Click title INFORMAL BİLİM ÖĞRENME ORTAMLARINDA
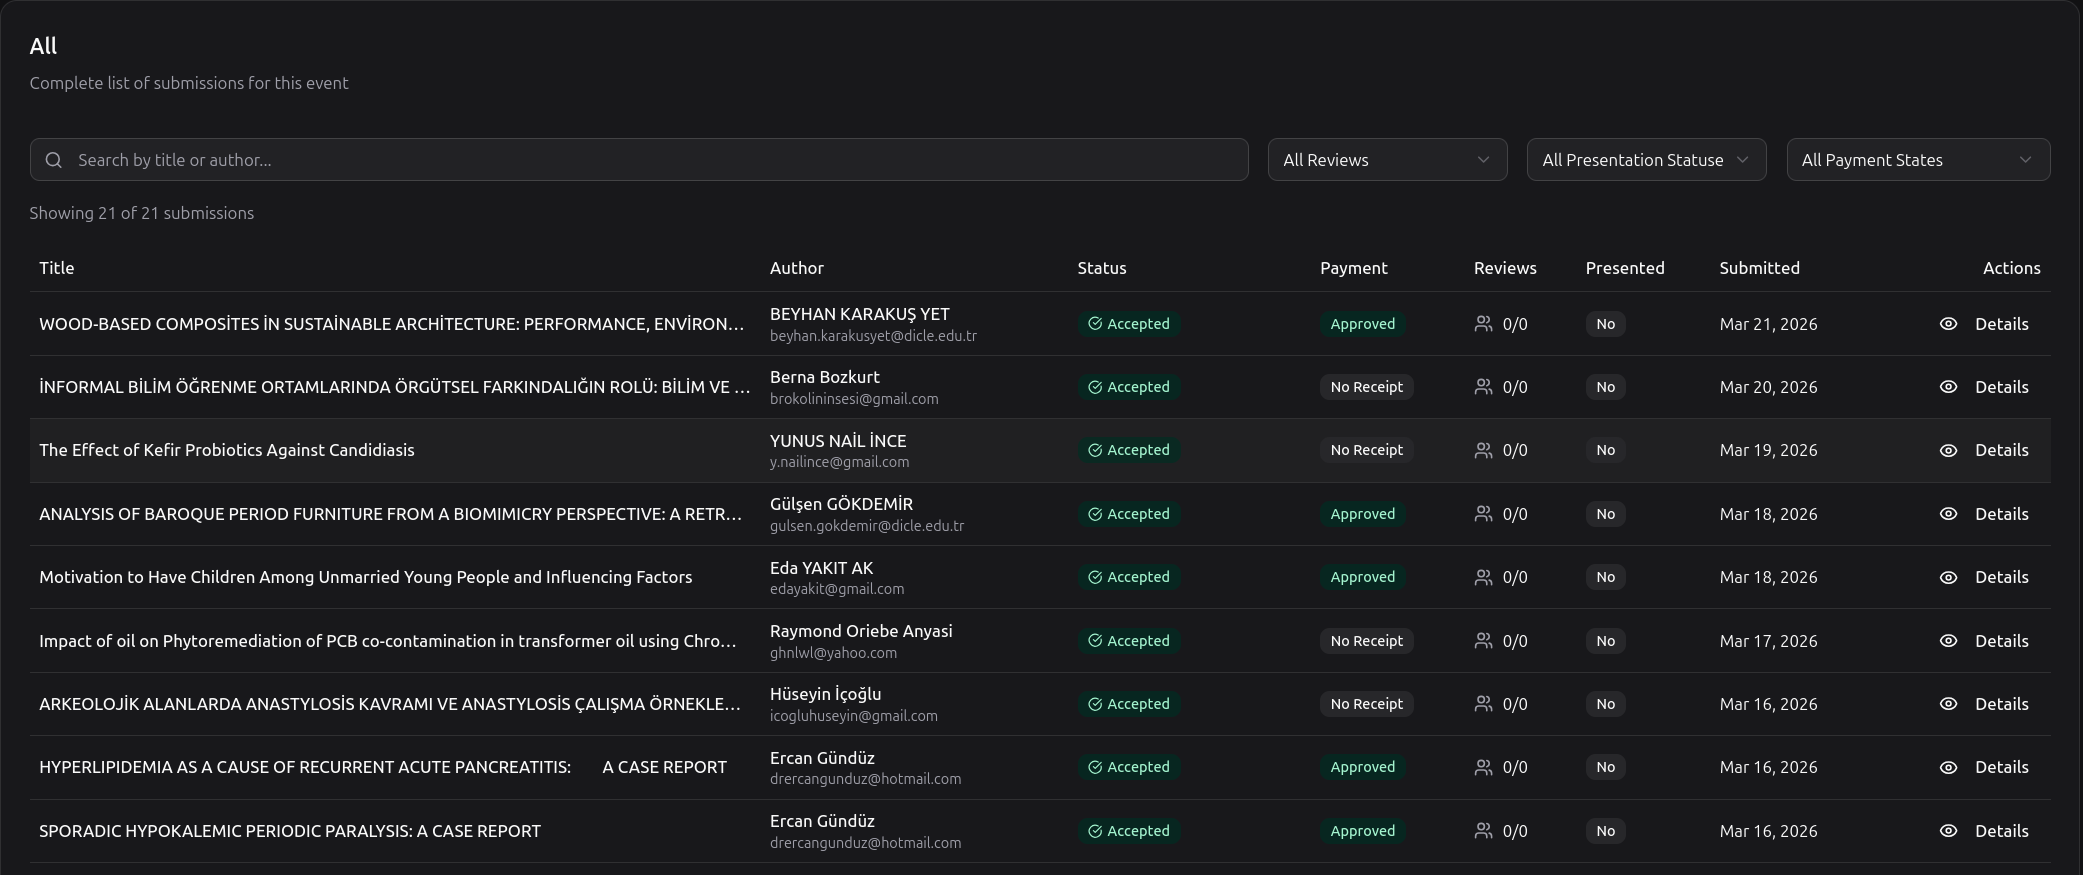 [394, 387]
